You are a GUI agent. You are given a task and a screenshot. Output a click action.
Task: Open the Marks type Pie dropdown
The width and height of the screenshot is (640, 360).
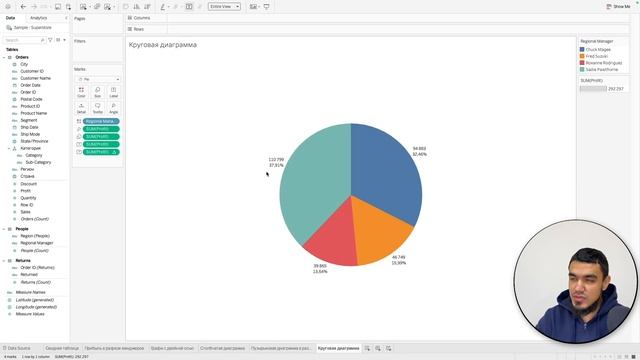point(98,79)
